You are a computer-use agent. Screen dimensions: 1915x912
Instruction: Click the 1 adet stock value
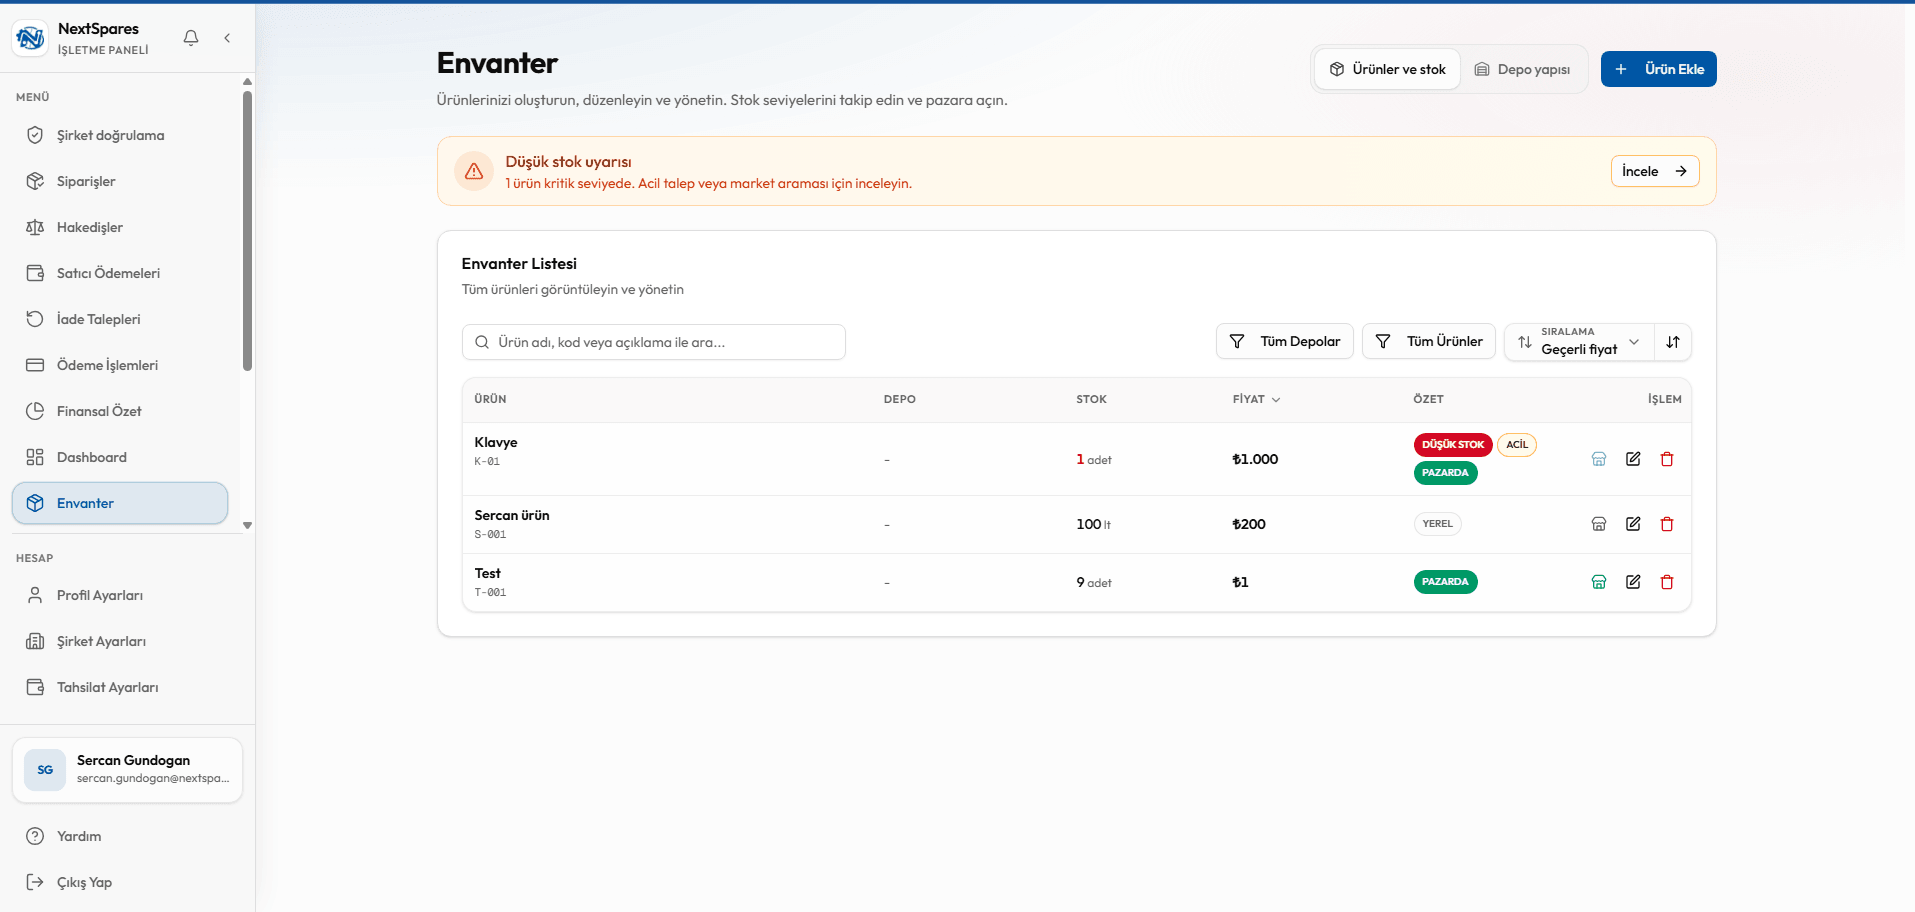(1094, 459)
